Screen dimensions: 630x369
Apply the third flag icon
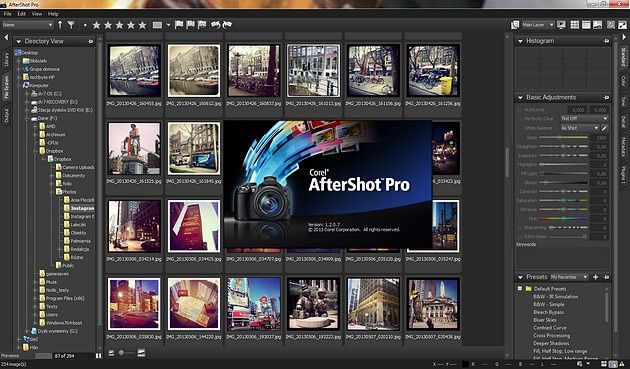(202, 25)
